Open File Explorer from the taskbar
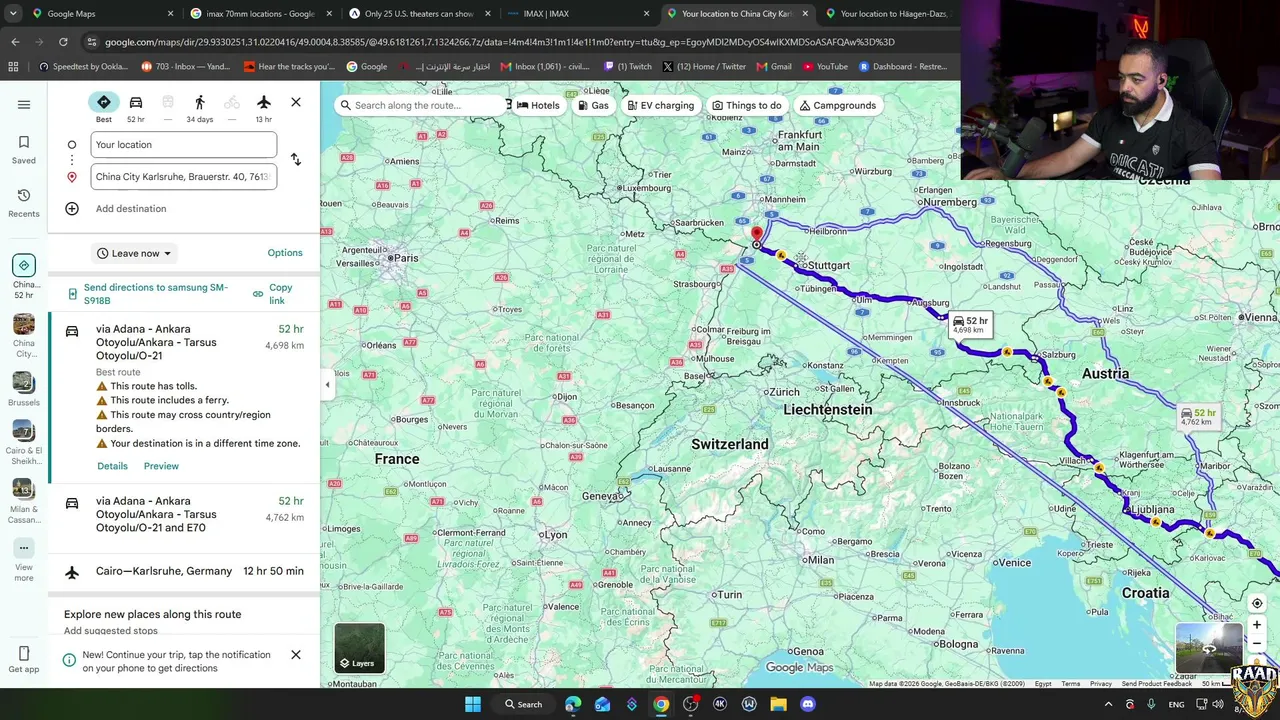1280x720 pixels. (778, 704)
